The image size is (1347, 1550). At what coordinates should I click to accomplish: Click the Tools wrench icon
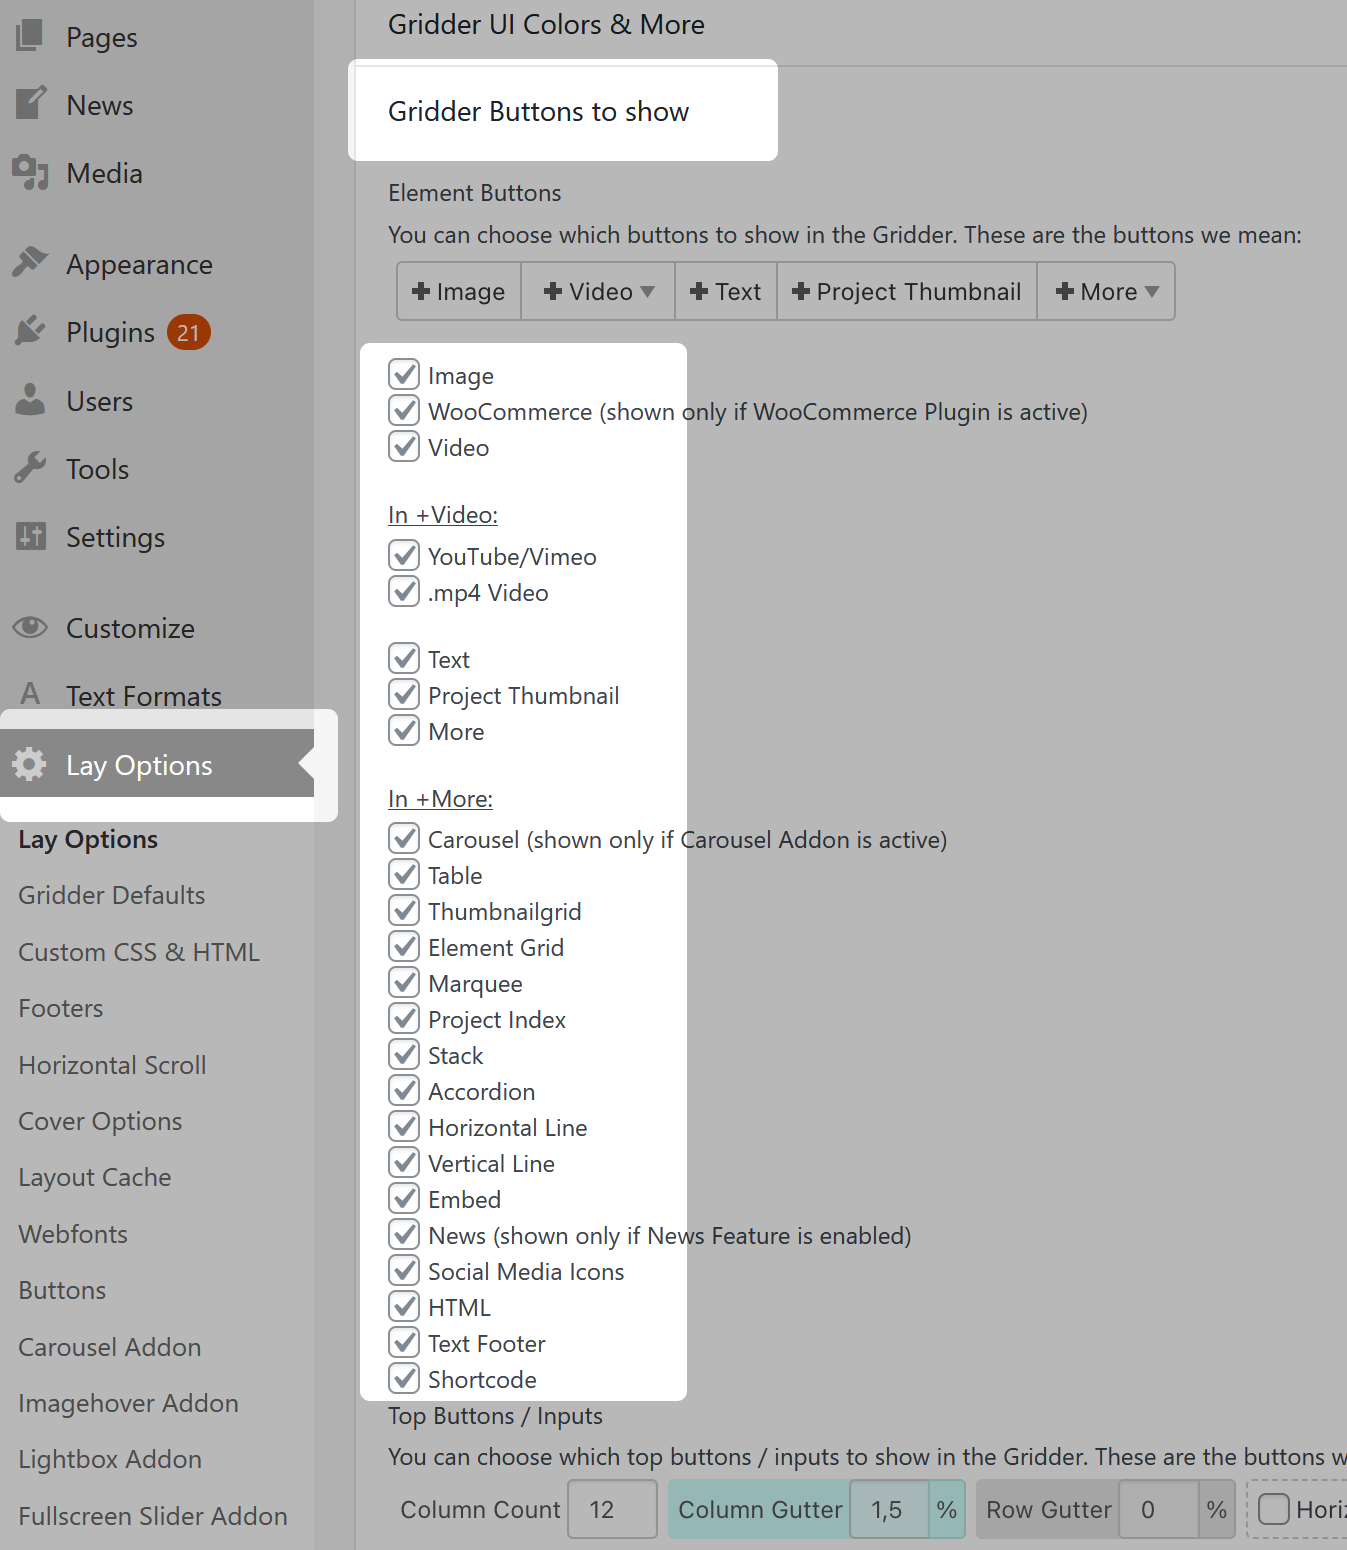click(30, 468)
